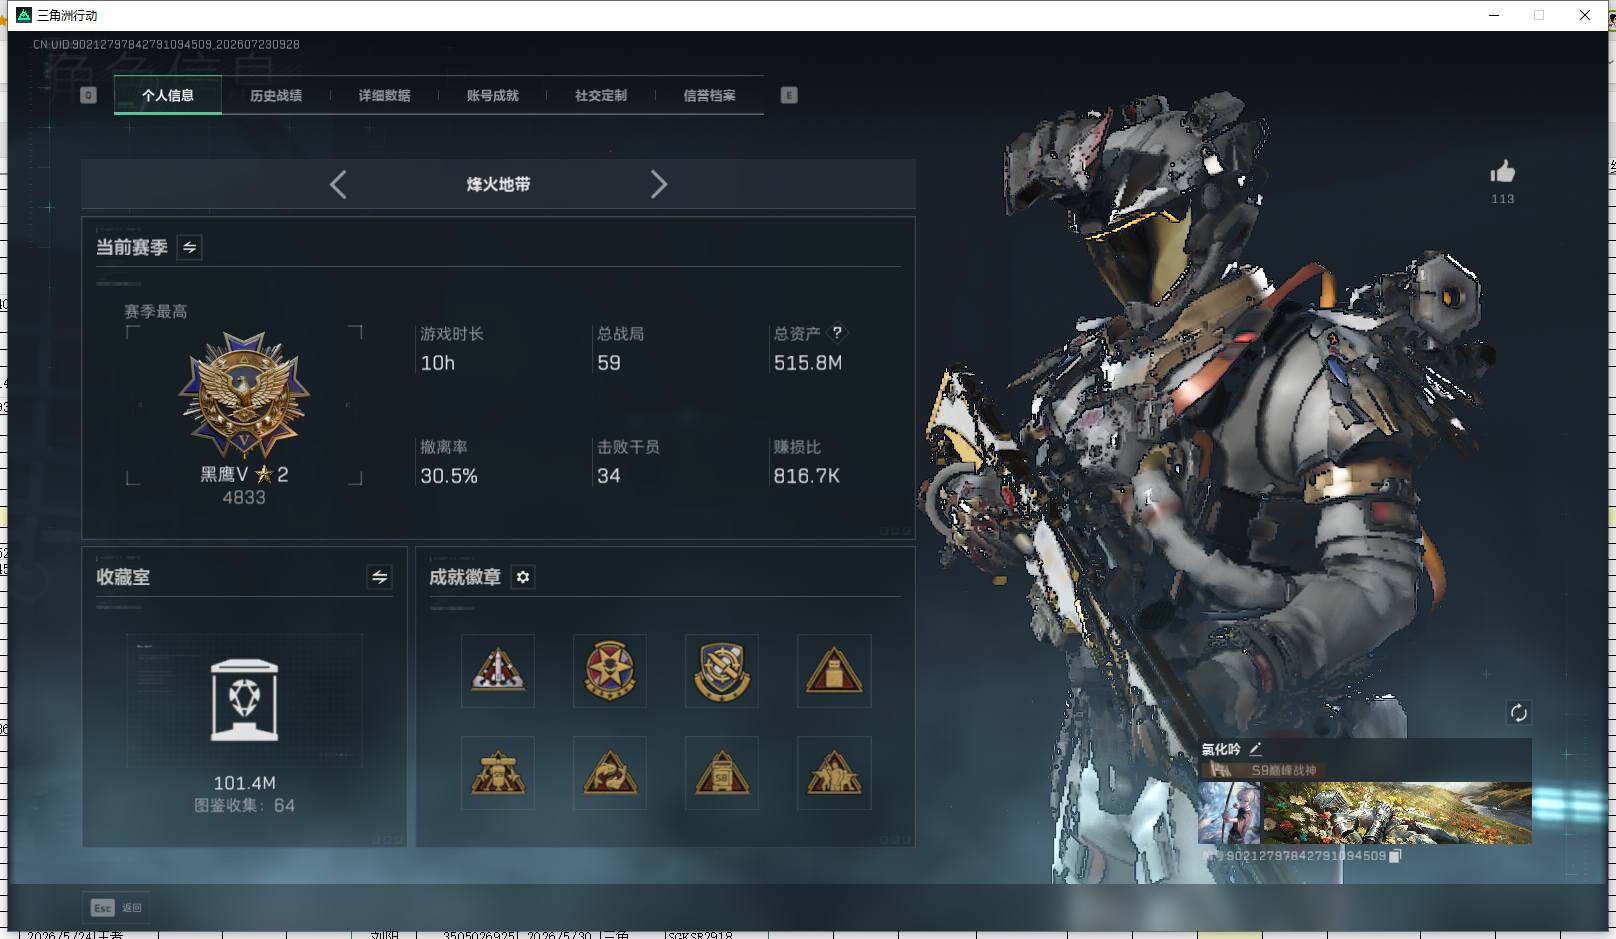Open the 详细数据 tab
This screenshot has height=939, width=1616.
point(385,95)
